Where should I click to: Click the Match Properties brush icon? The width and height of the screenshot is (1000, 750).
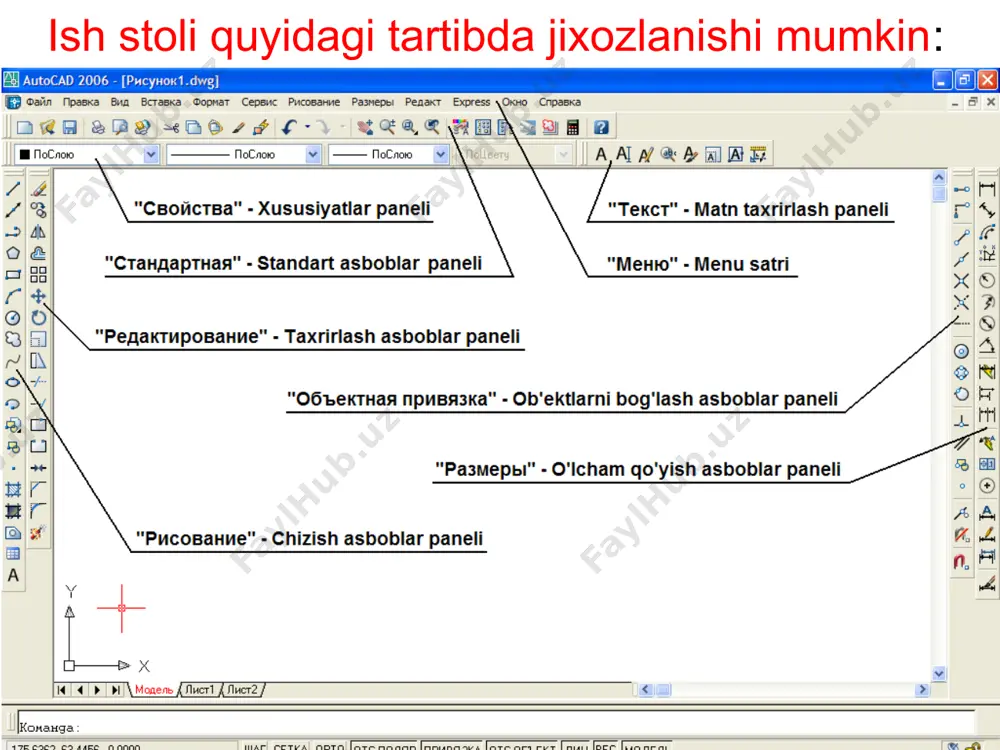click(238, 128)
